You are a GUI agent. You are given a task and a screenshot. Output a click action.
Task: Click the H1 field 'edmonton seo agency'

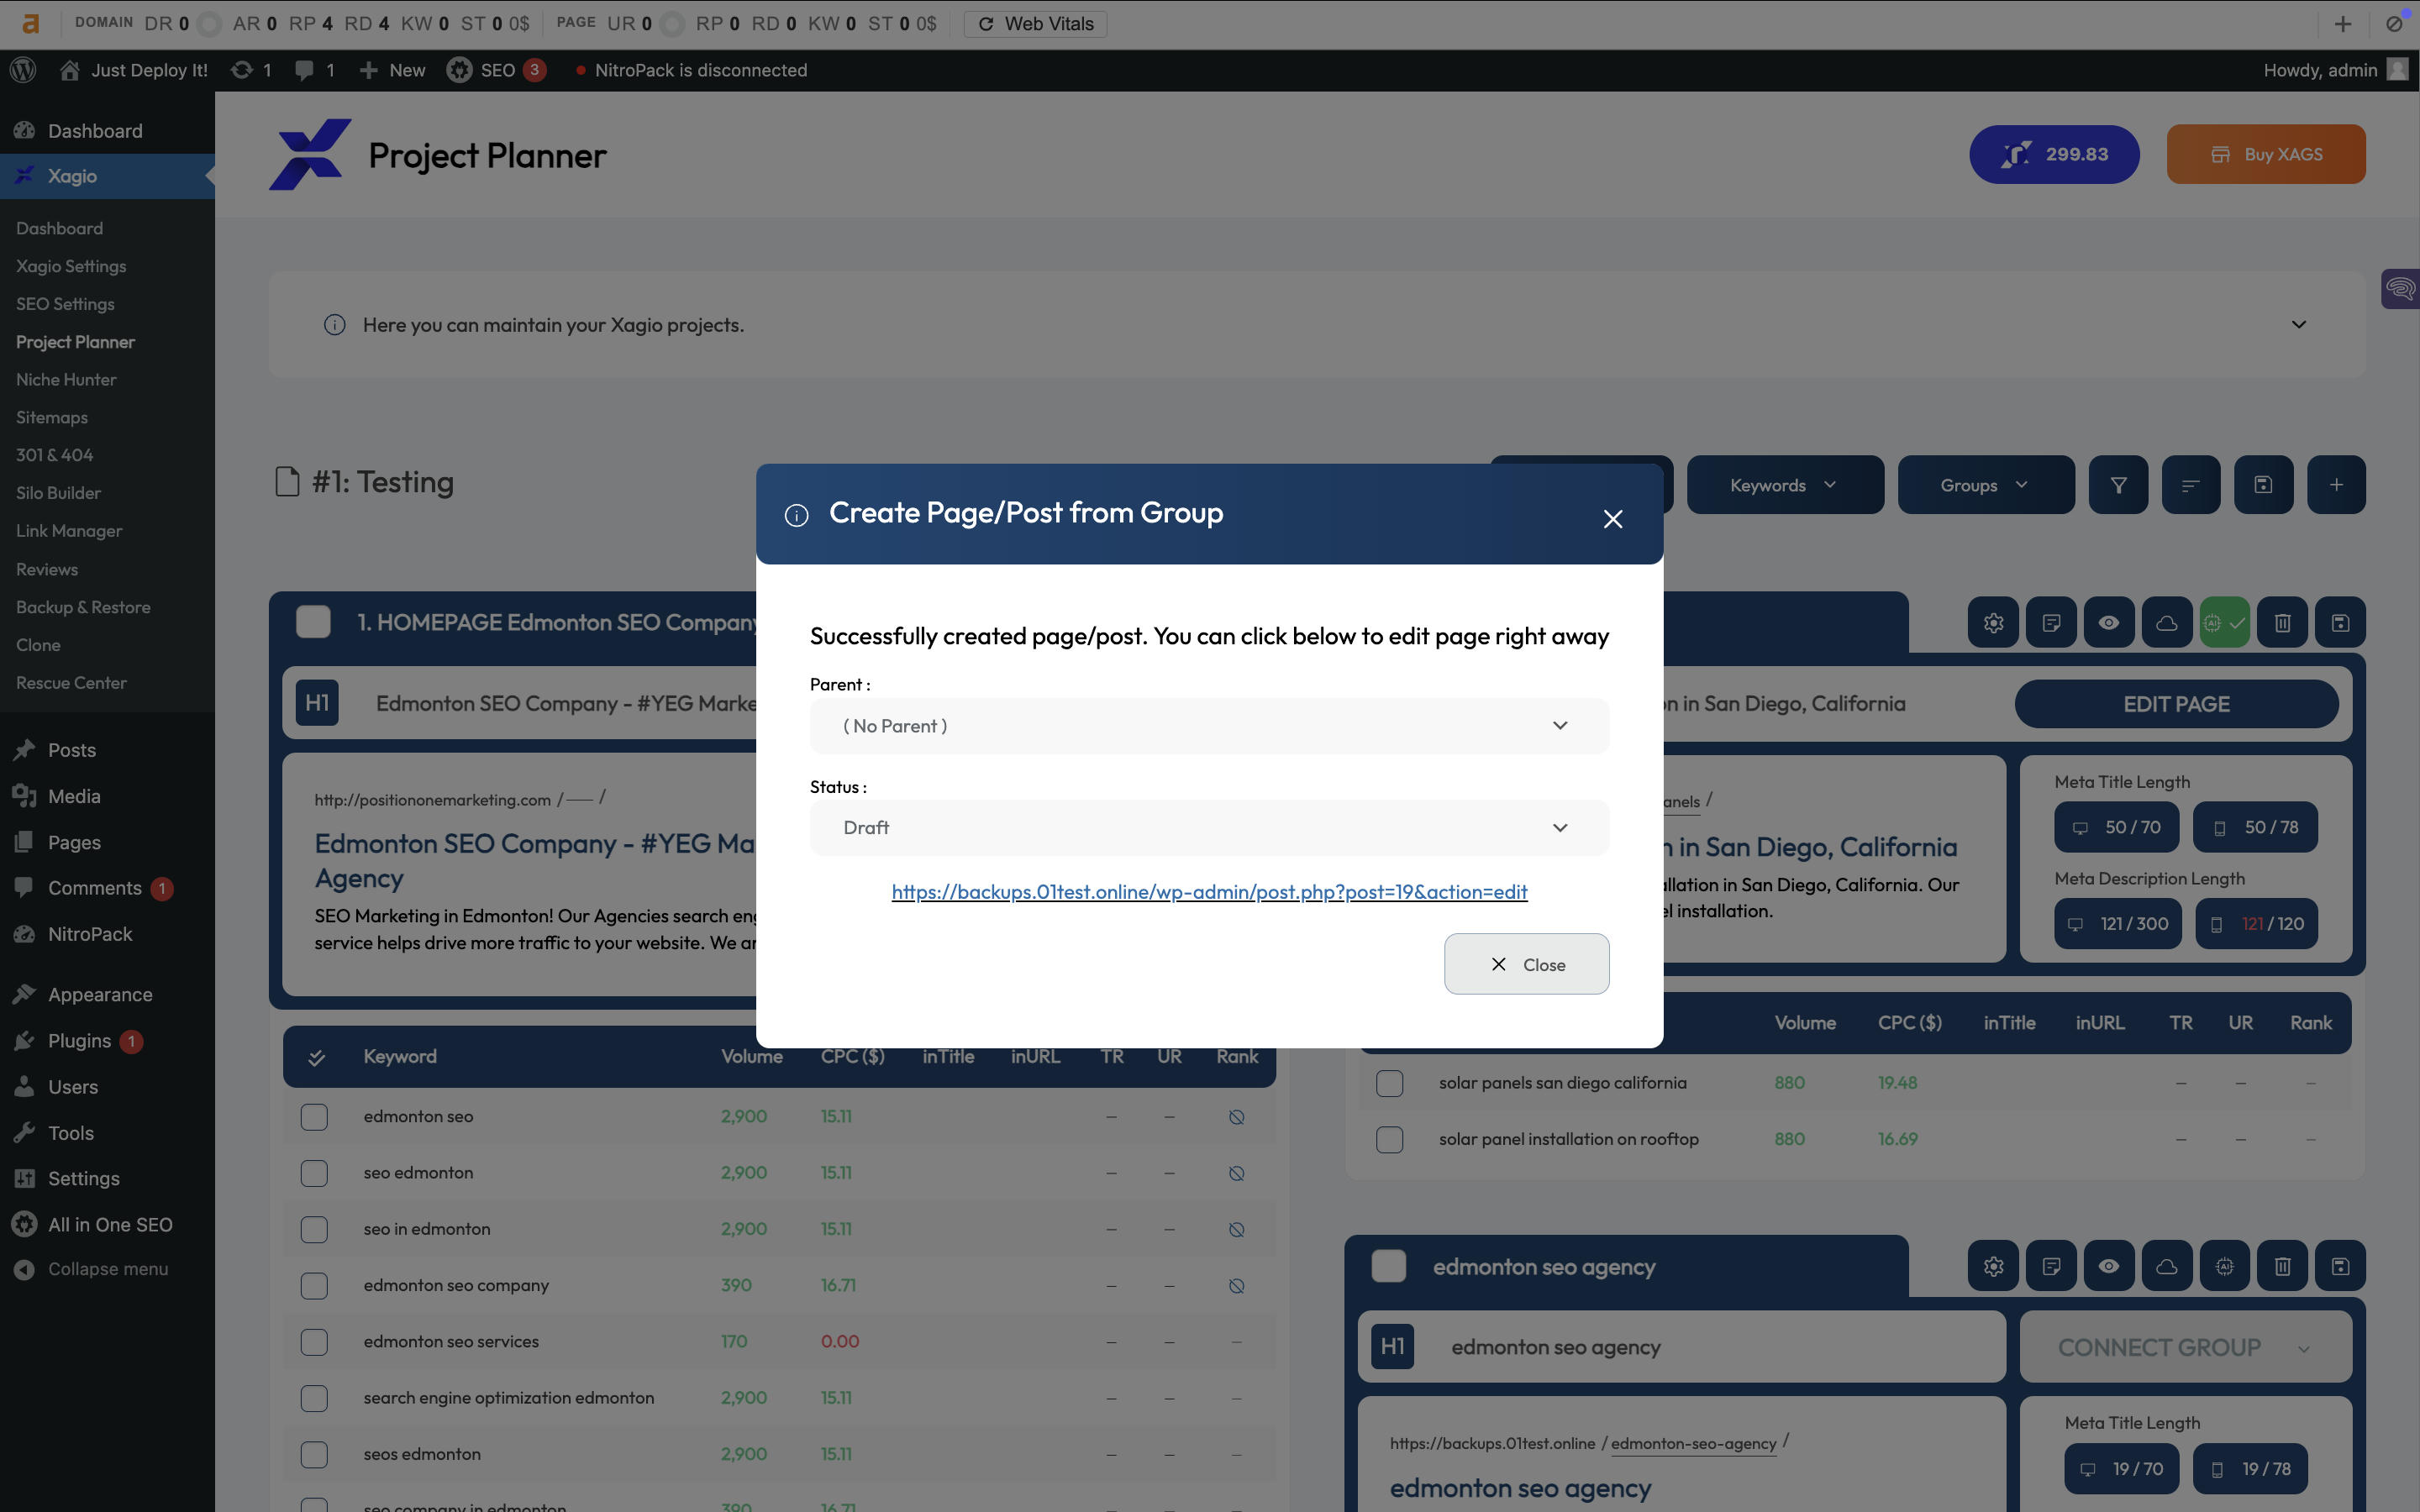(1681, 1347)
